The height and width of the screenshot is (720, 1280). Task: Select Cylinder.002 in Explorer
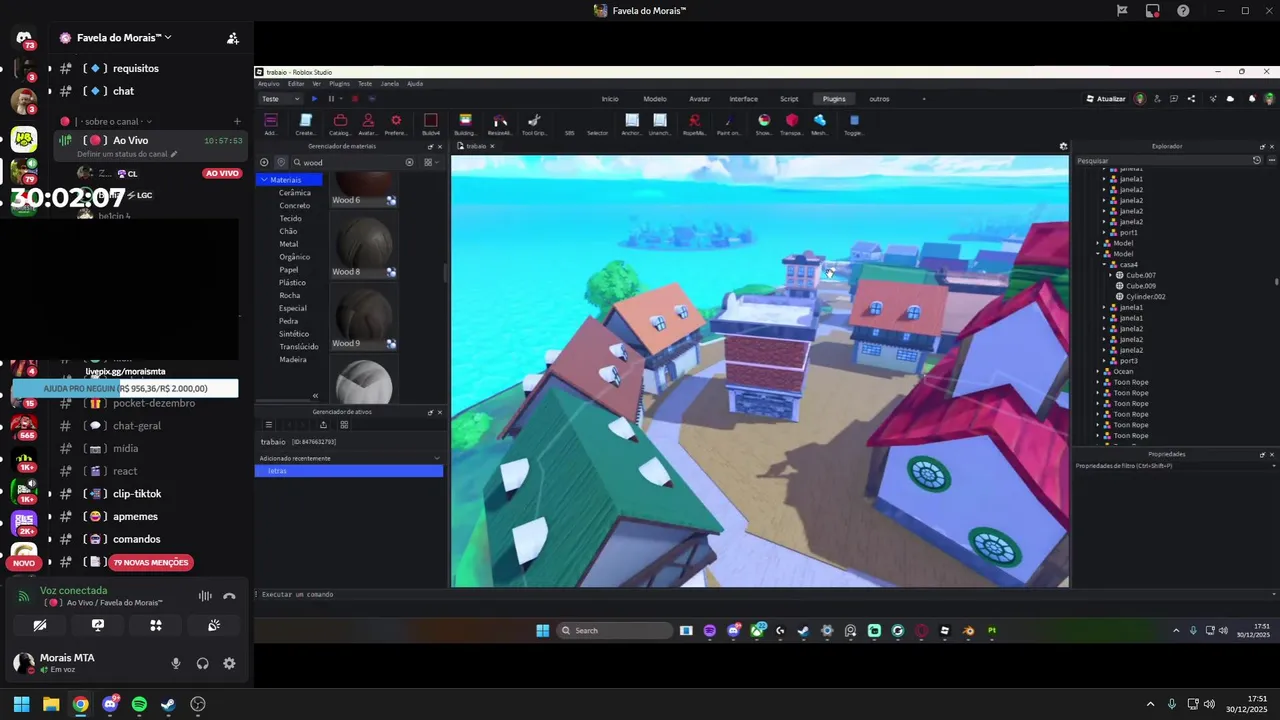[x=1145, y=297]
